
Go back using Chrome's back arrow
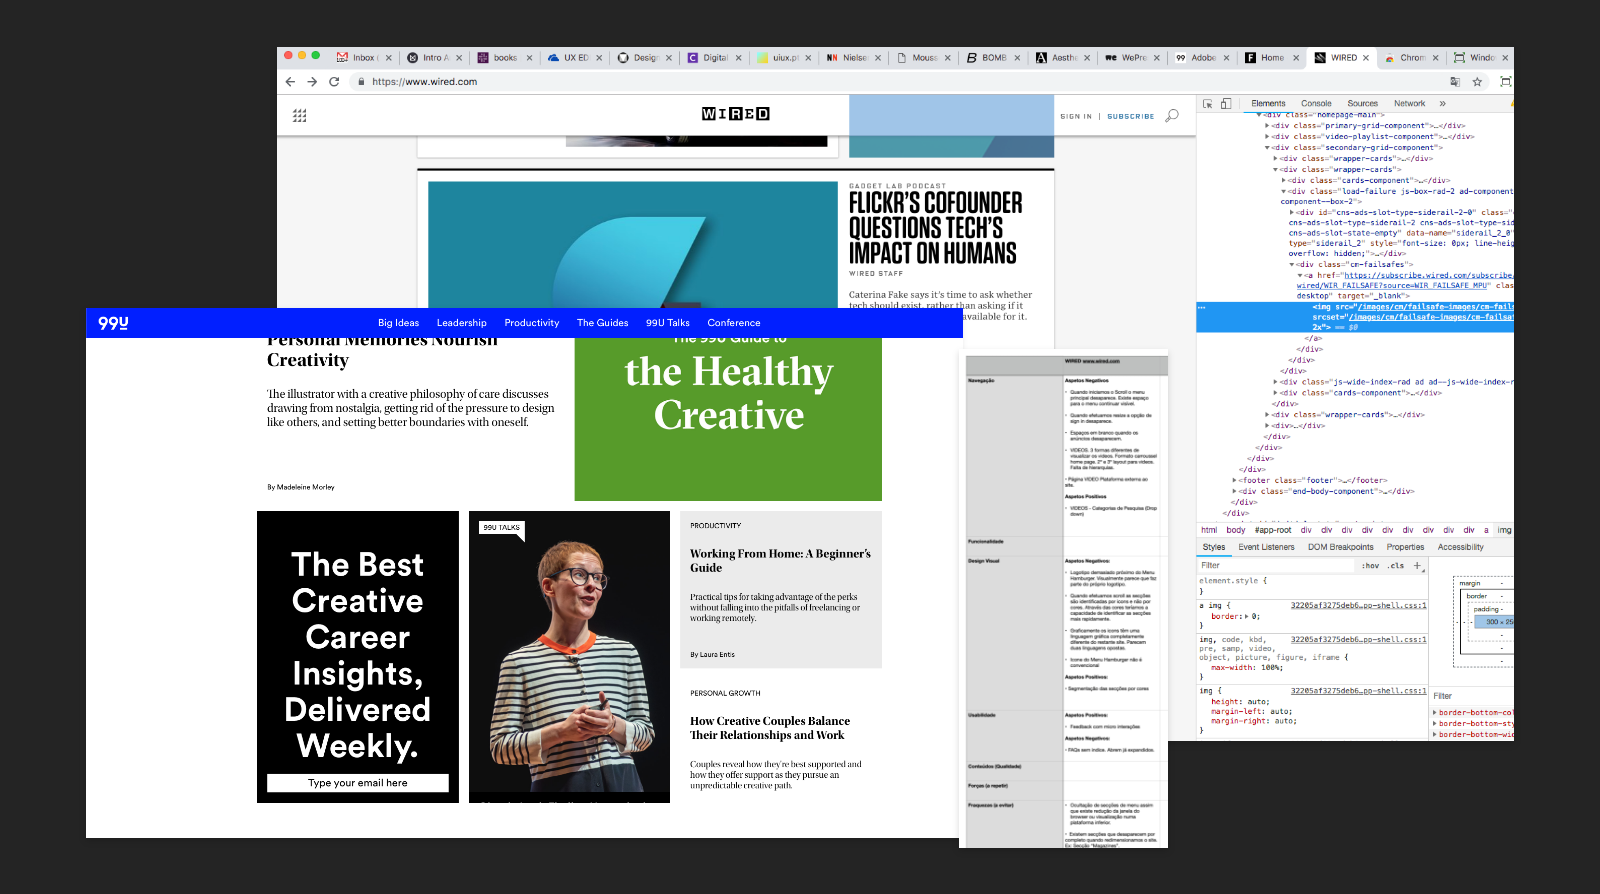(290, 82)
